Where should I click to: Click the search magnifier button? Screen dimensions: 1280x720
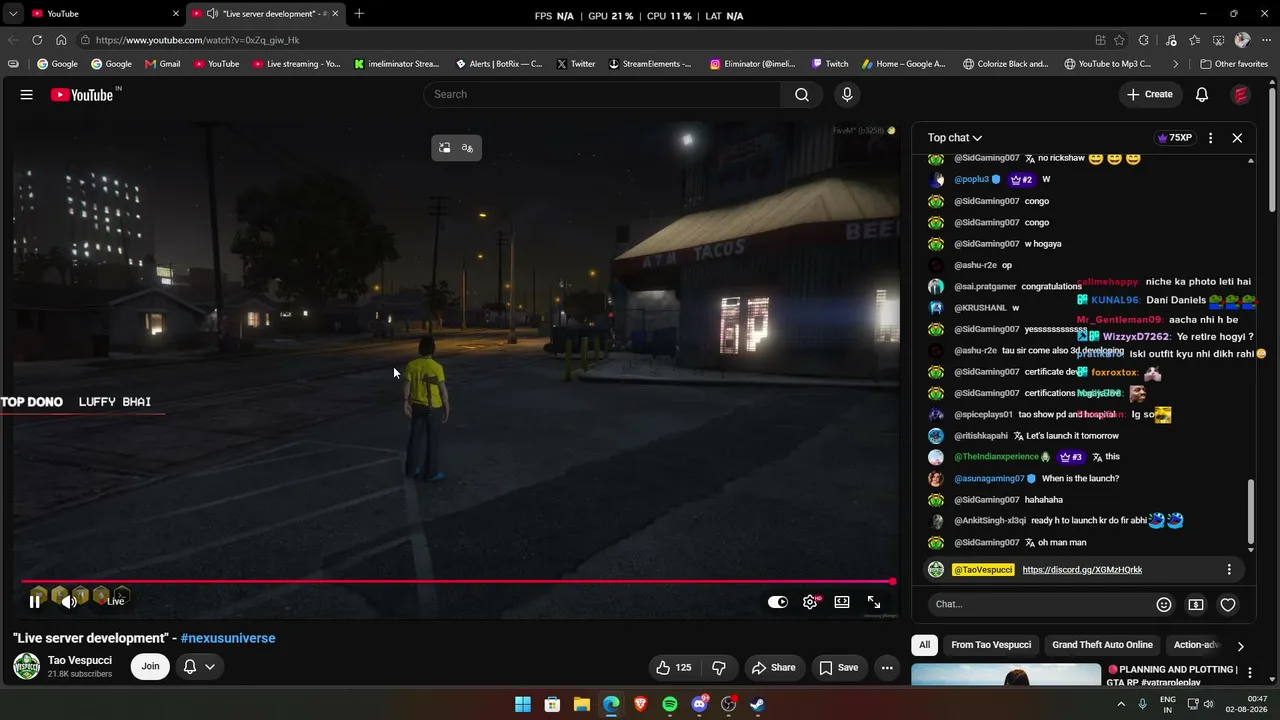coord(802,94)
